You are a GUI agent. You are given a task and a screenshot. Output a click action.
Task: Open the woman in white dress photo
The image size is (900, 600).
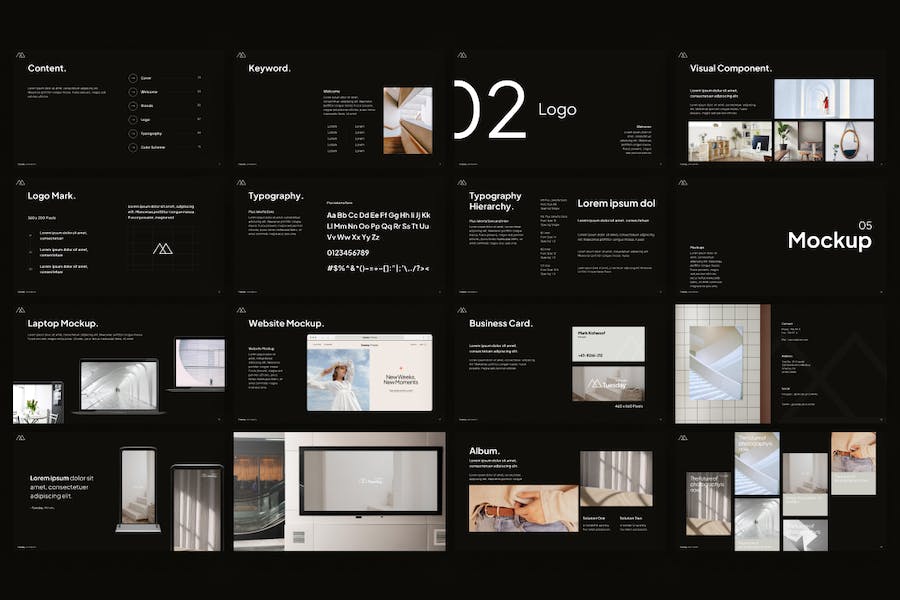coord(338,380)
